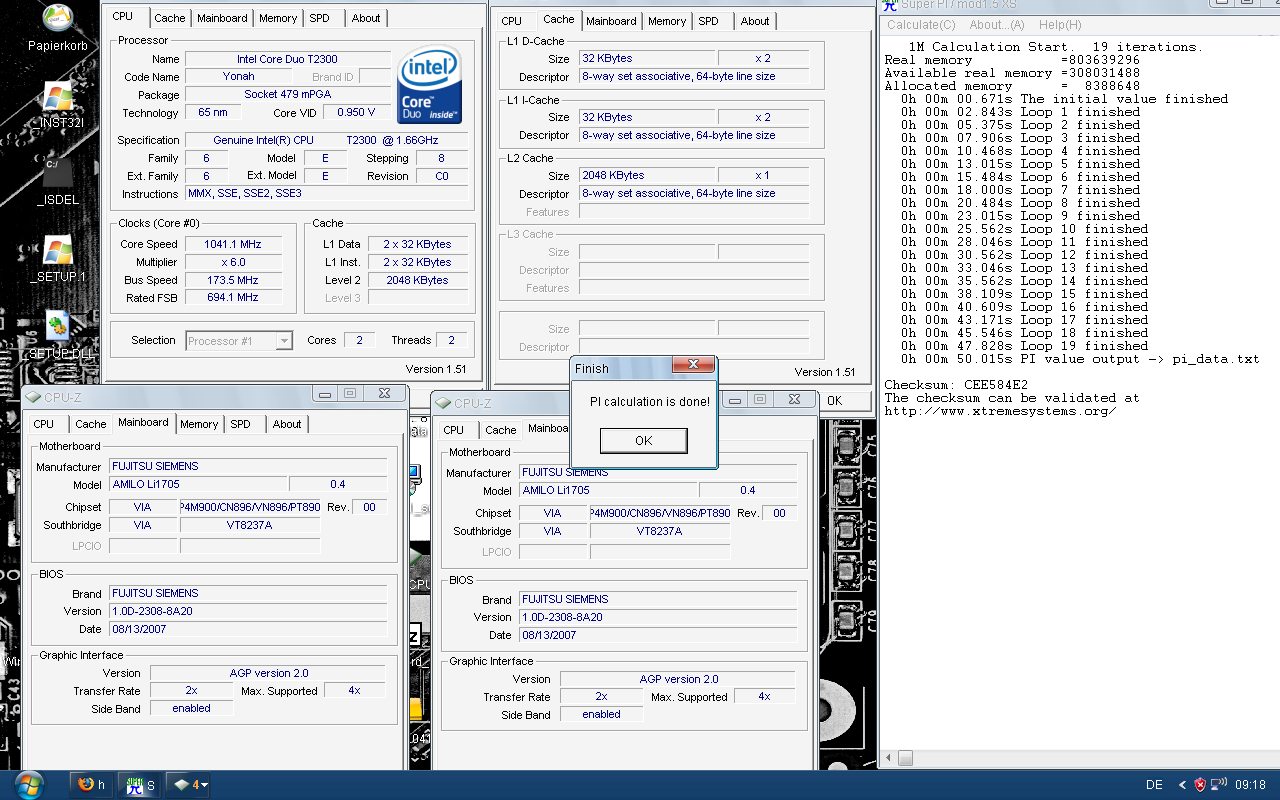Click the Socket 479 mPGA package value
This screenshot has height=800, width=1280.
tap(288, 95)
